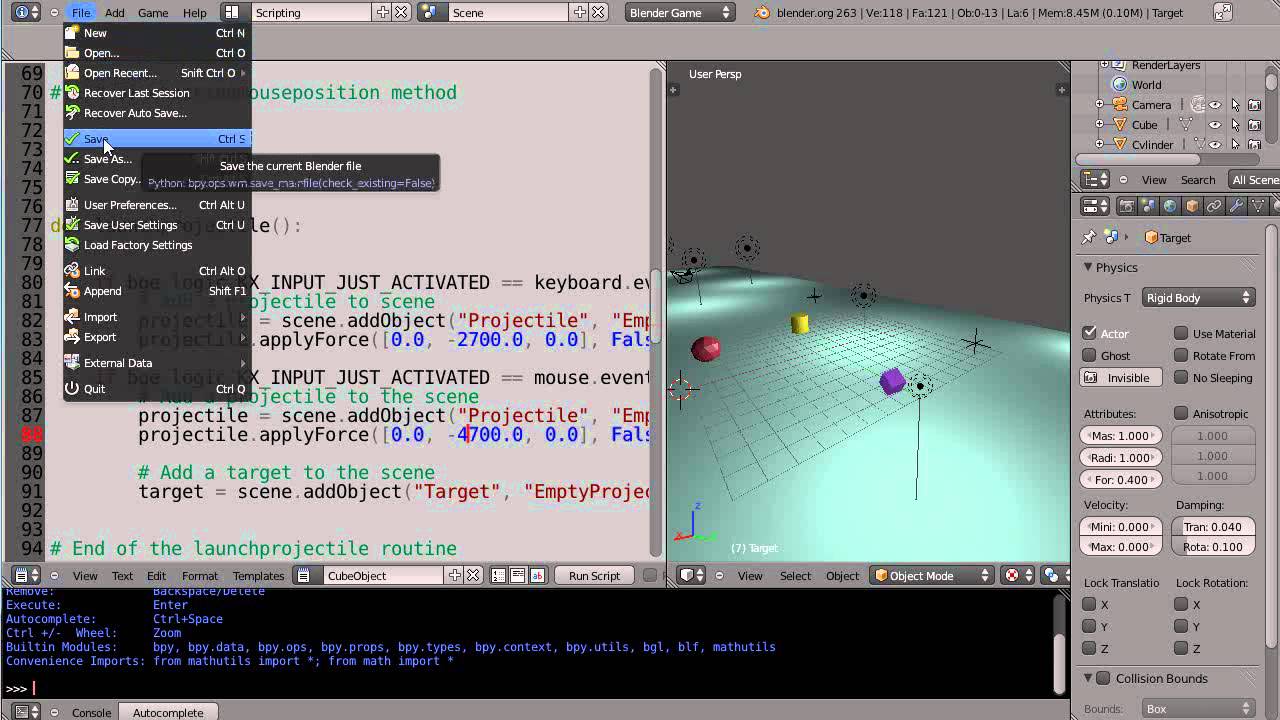Click the Render properties camera tab
Image resolution: width=1280 pixels, height=720 pixels.
click(x=1126, y=206)
